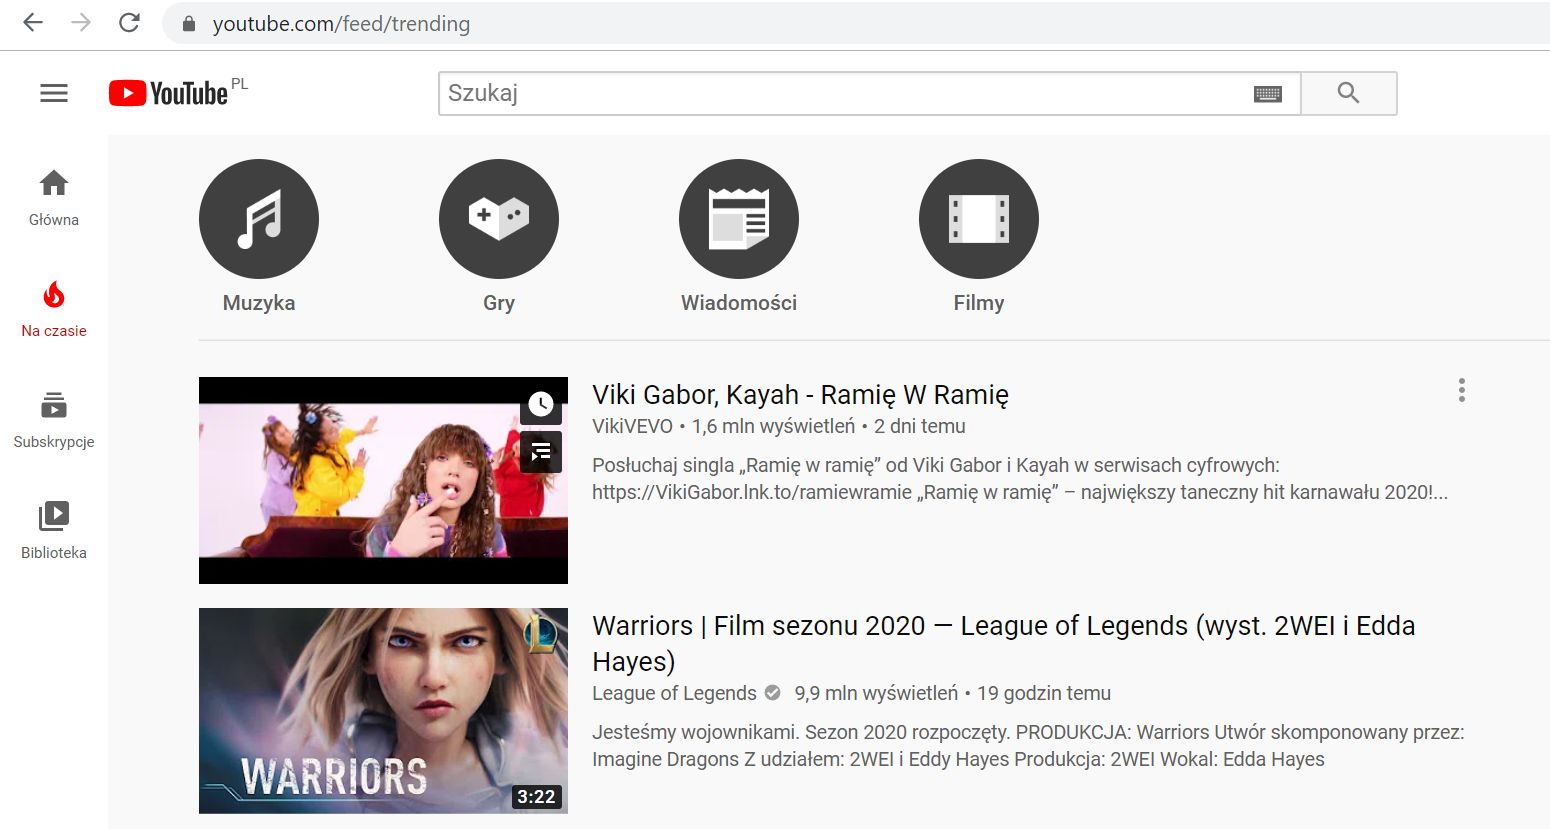Screen dimensions: 1550x829
Task: Click the Viki Gabor video description text
Action: tap(1020, 479)
